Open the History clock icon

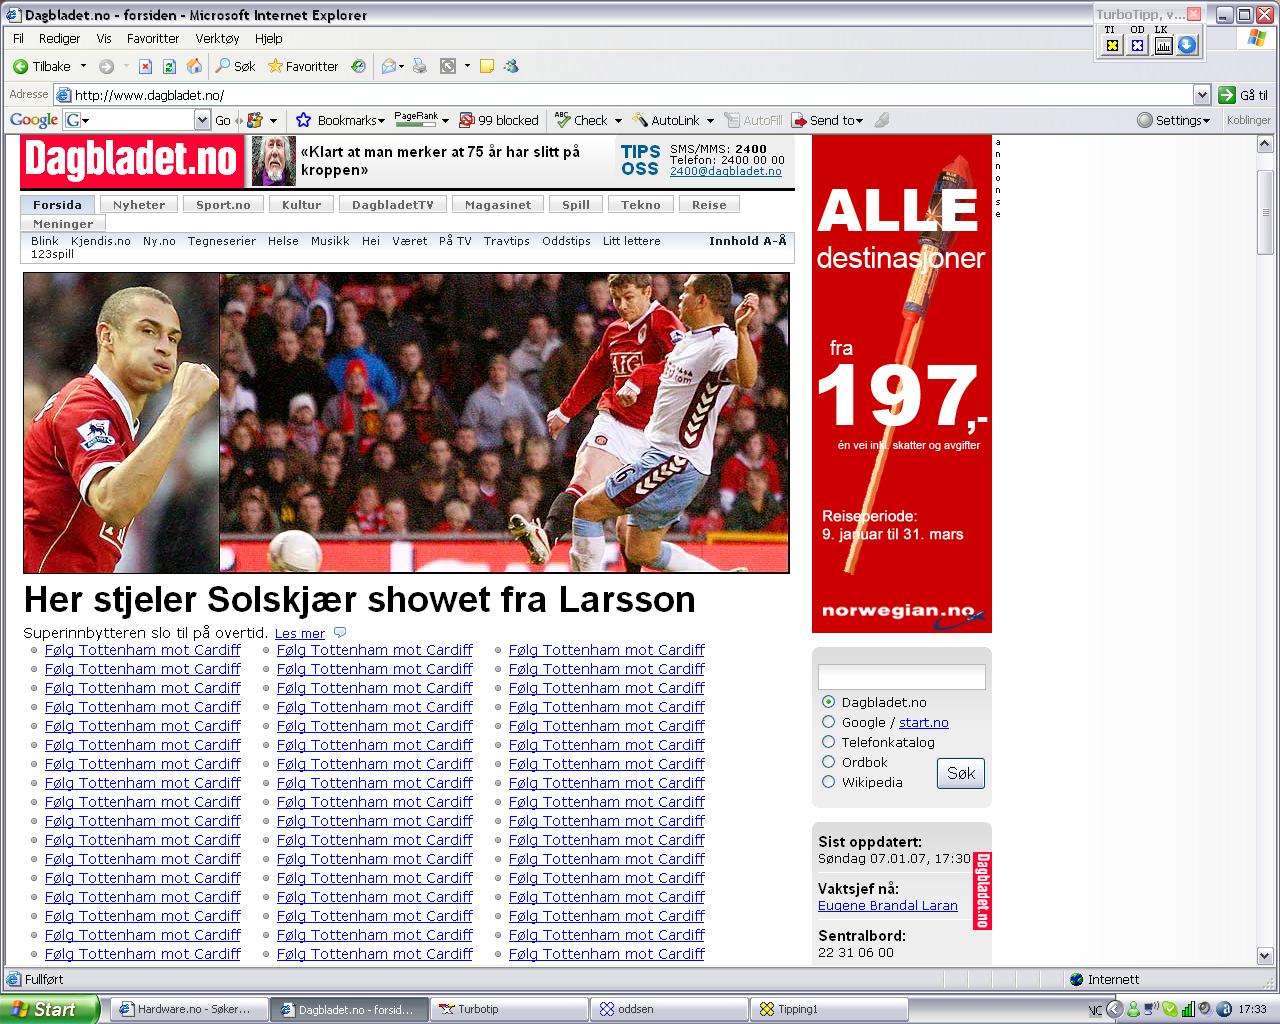pos(358,66)
